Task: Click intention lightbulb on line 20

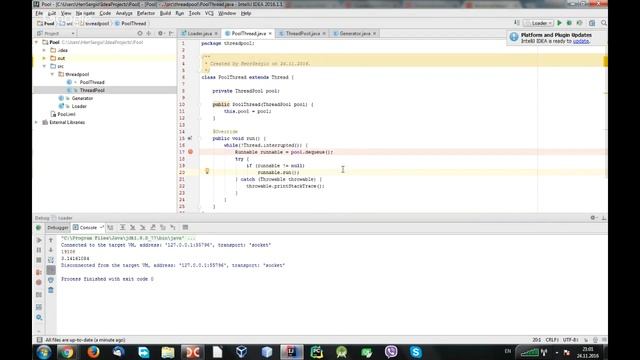Action: tap(207, 171)
